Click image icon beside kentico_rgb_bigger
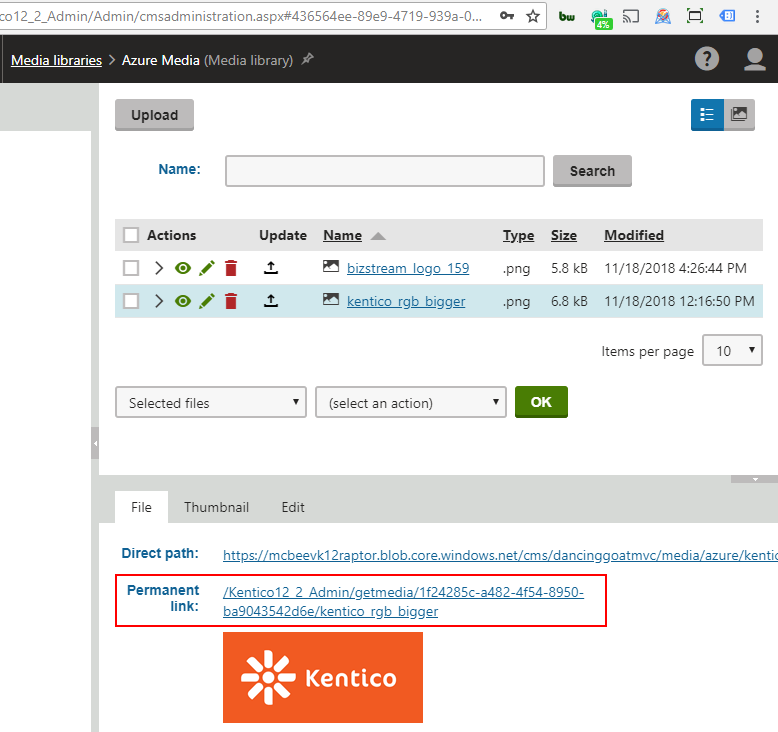The image size is (778, 732). pyautogui.click(x=331, y=299)
